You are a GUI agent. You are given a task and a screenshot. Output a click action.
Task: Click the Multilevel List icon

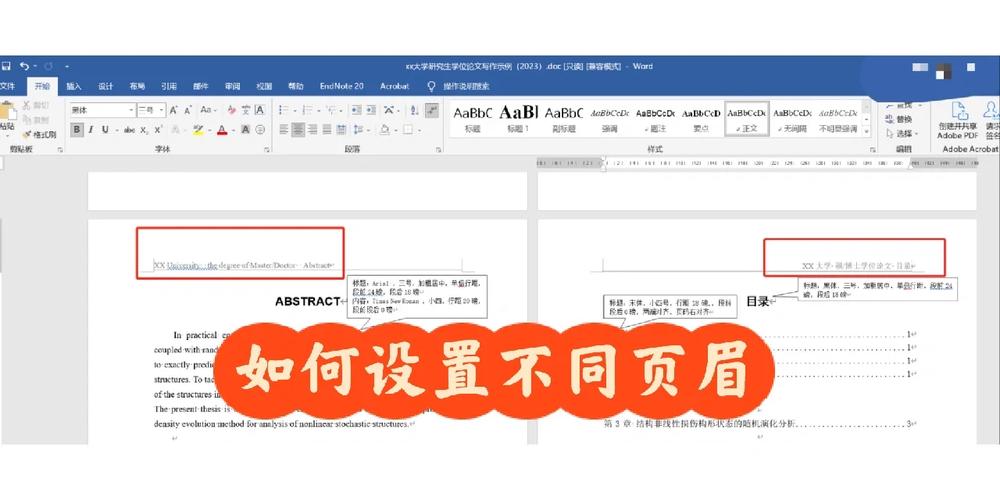(331, 110)
